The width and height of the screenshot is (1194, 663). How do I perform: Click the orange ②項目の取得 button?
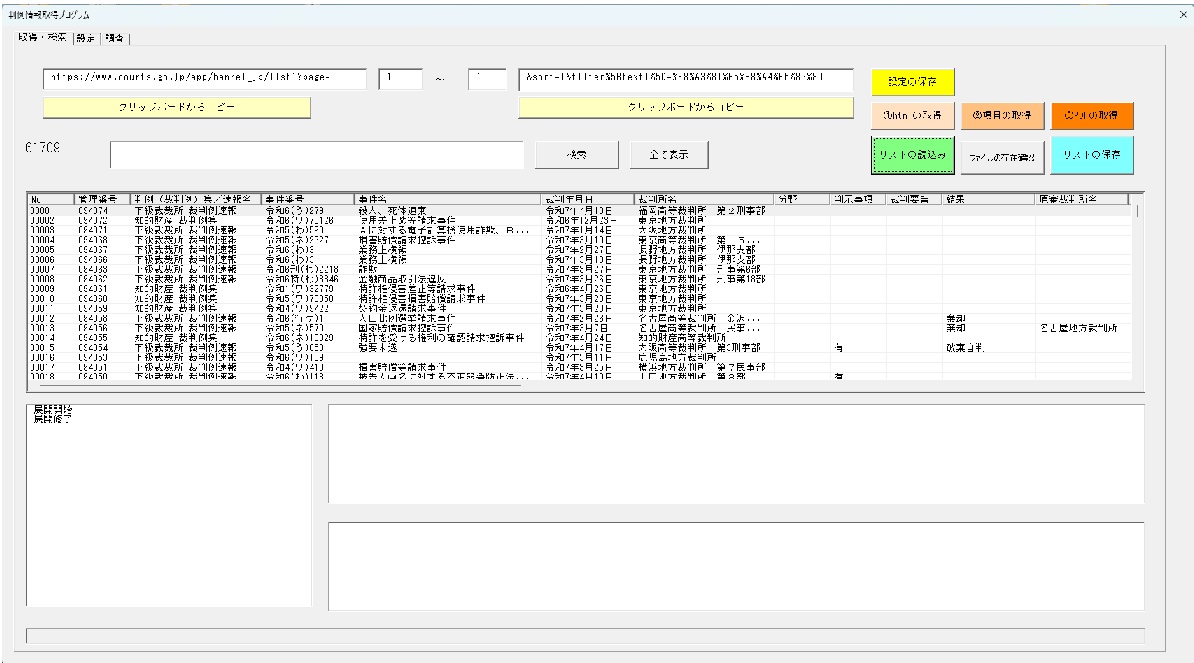click(1003, 115)
